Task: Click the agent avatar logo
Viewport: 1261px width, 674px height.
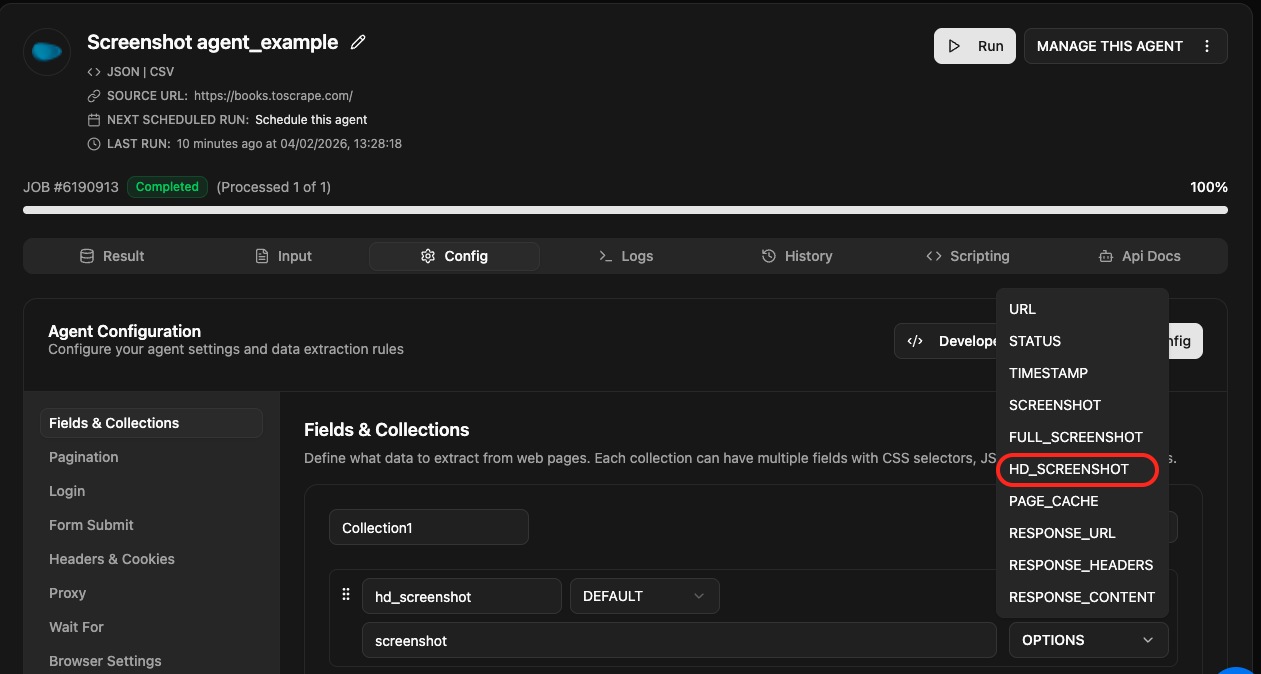Action: point(46,51)
